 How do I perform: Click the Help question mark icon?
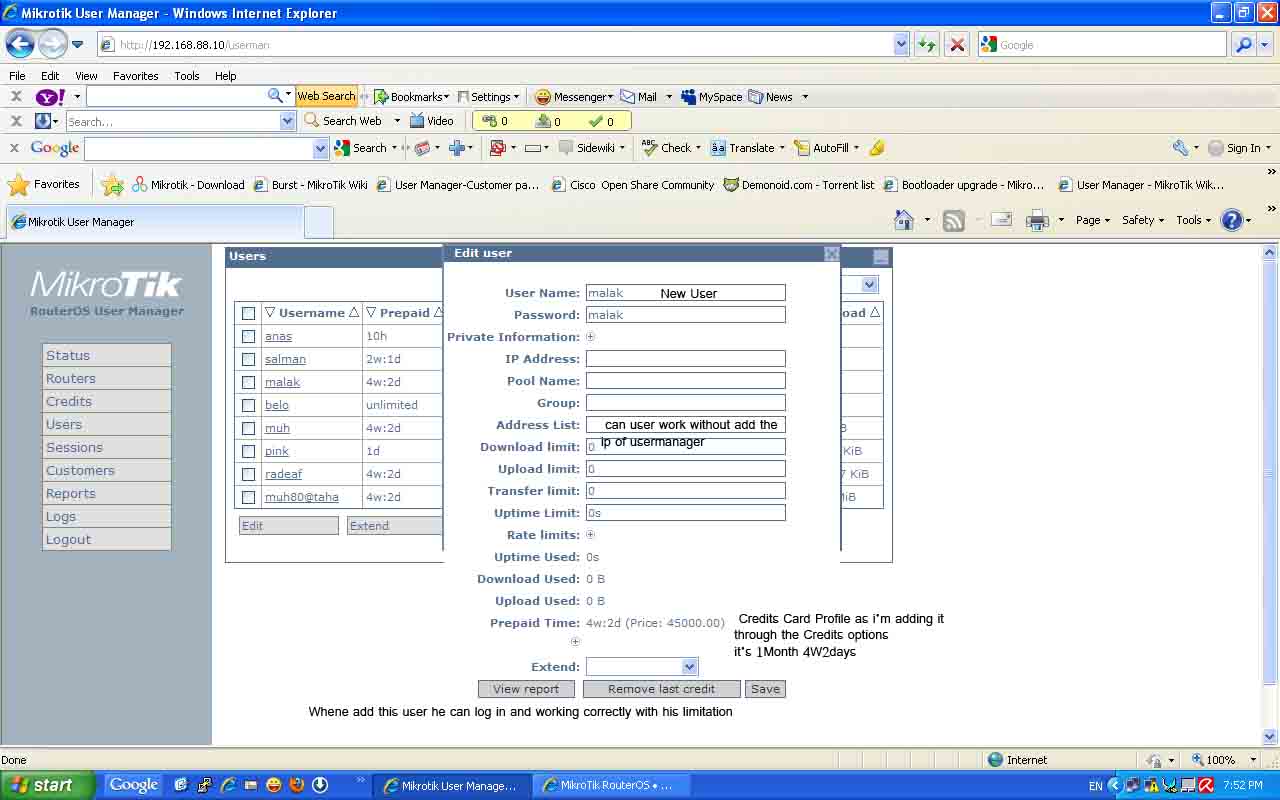[1232, 220]
